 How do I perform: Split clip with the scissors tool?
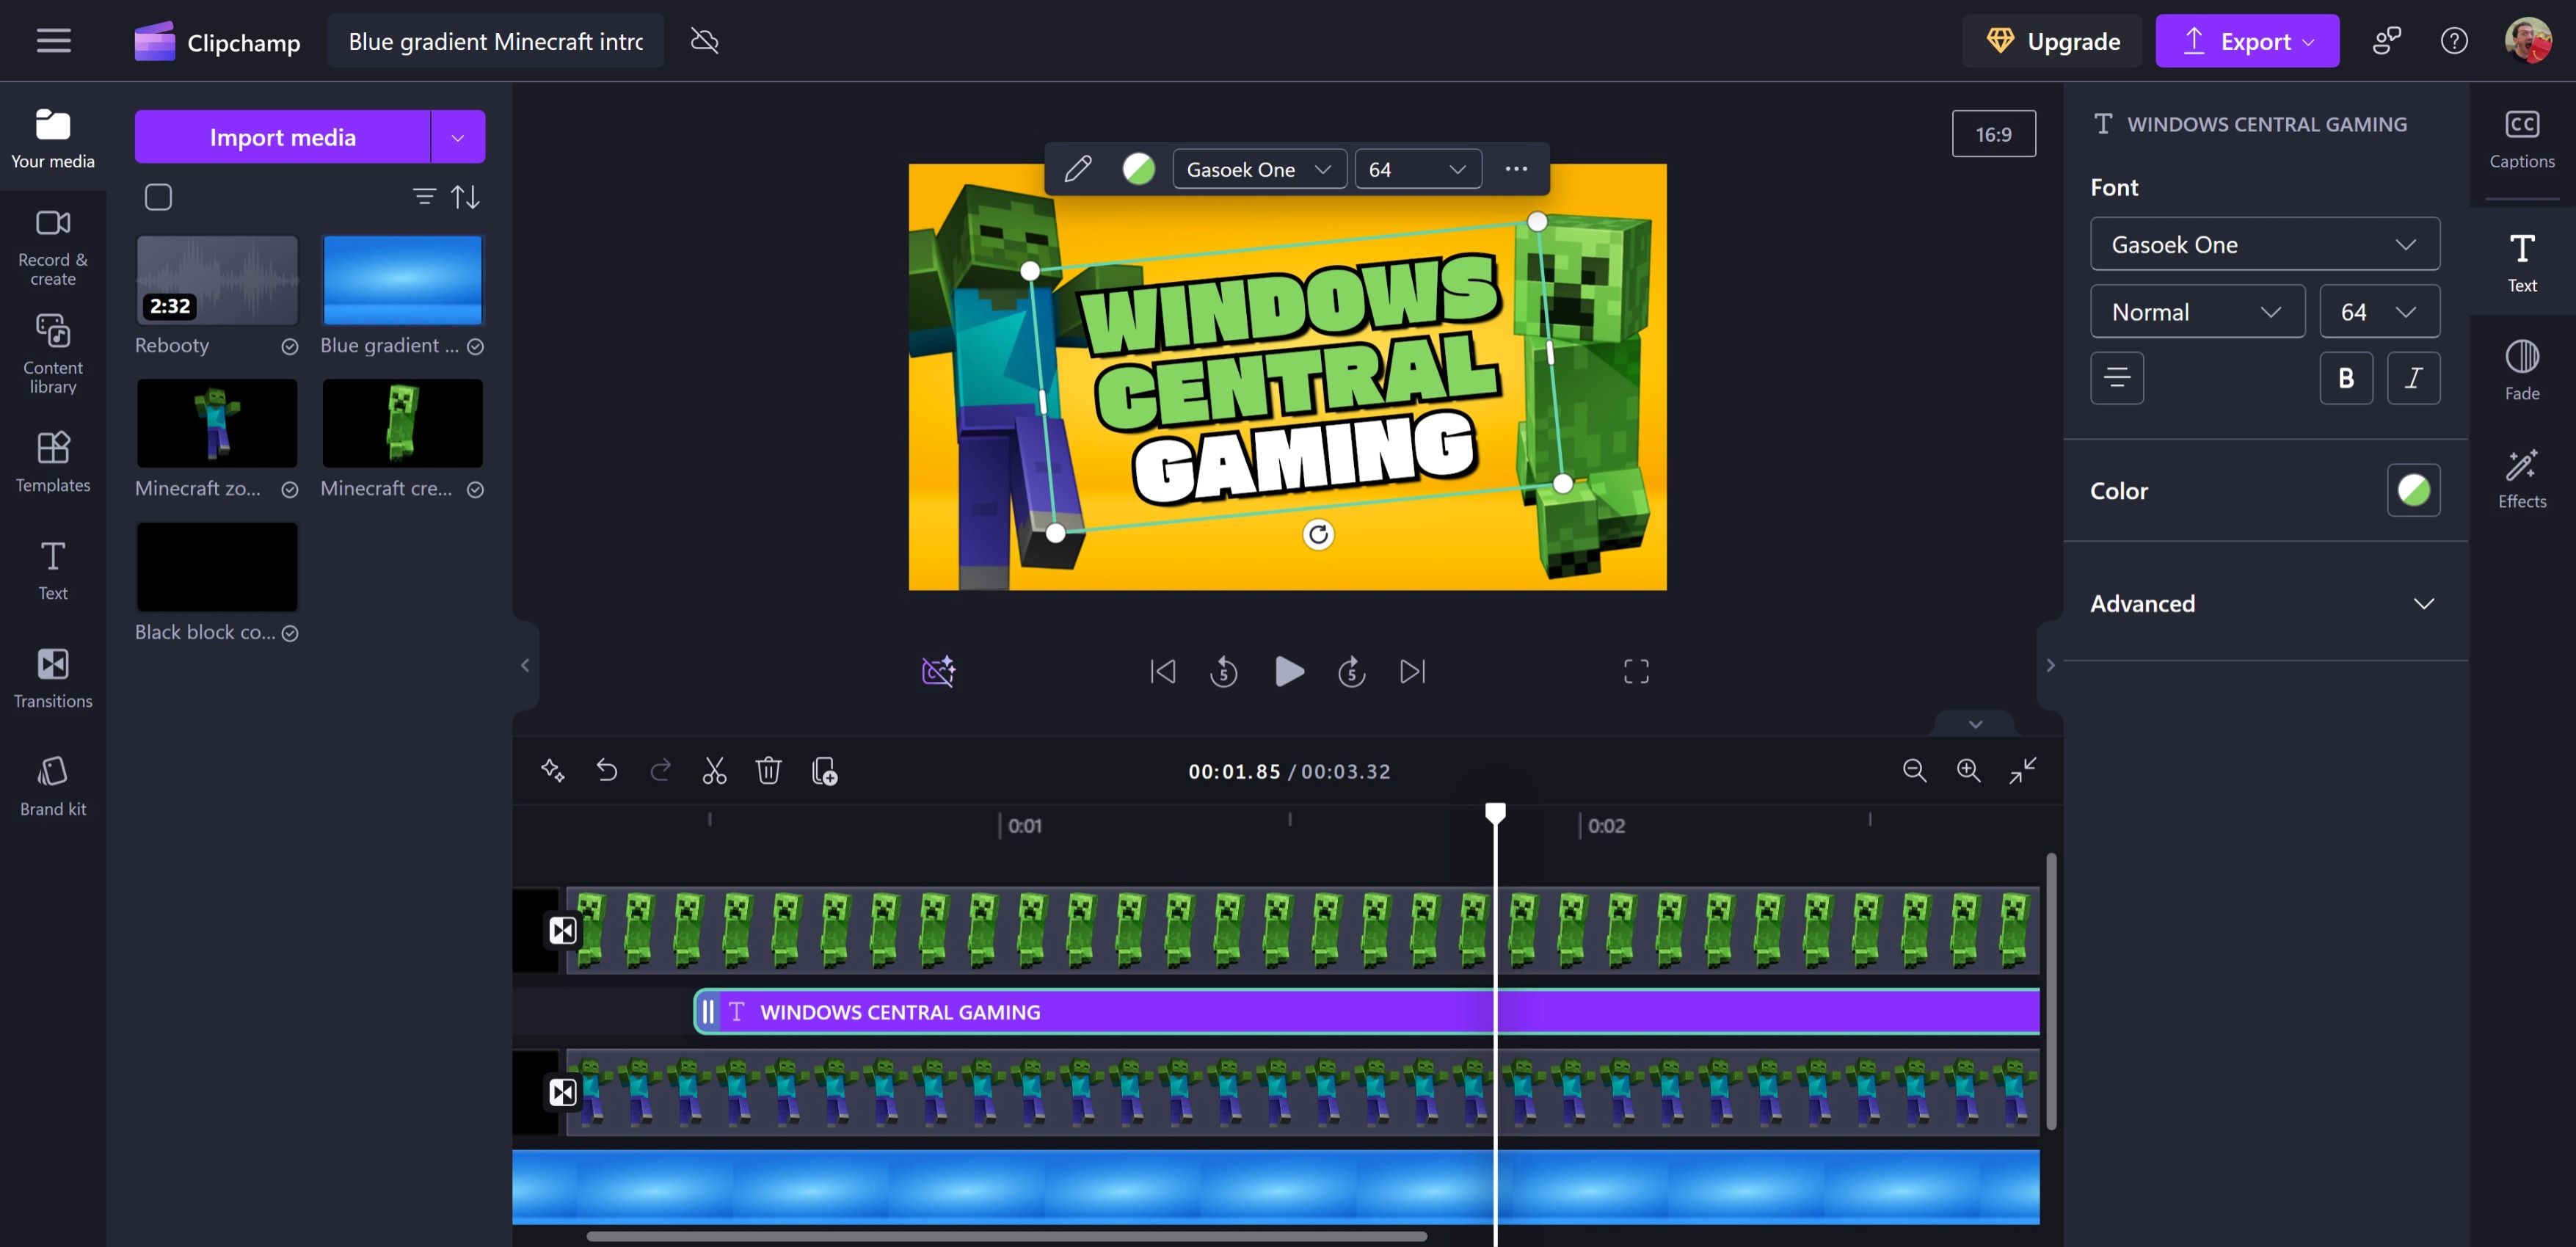point(714,770)
